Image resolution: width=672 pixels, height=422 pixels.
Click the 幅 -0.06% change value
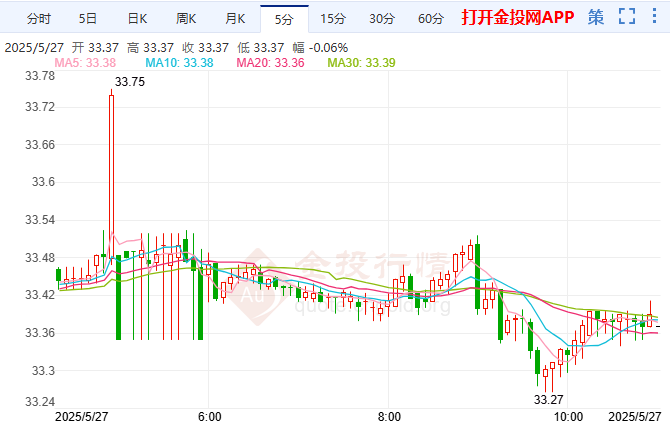point(320,48)
